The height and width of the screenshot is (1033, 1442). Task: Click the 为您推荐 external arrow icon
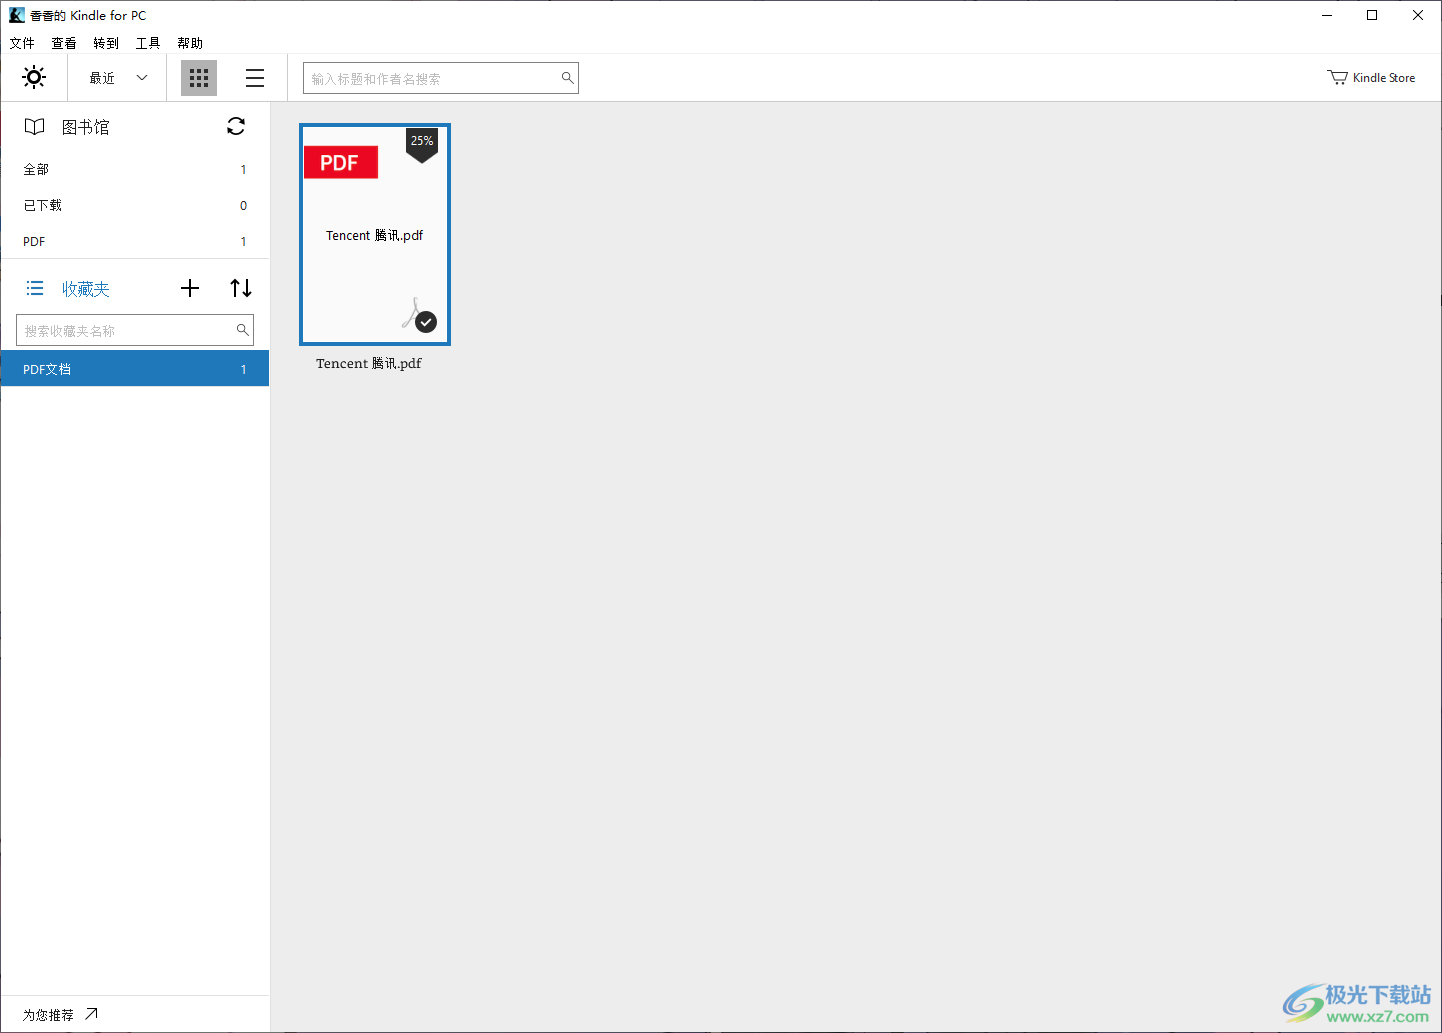[x=92, y=1014]
